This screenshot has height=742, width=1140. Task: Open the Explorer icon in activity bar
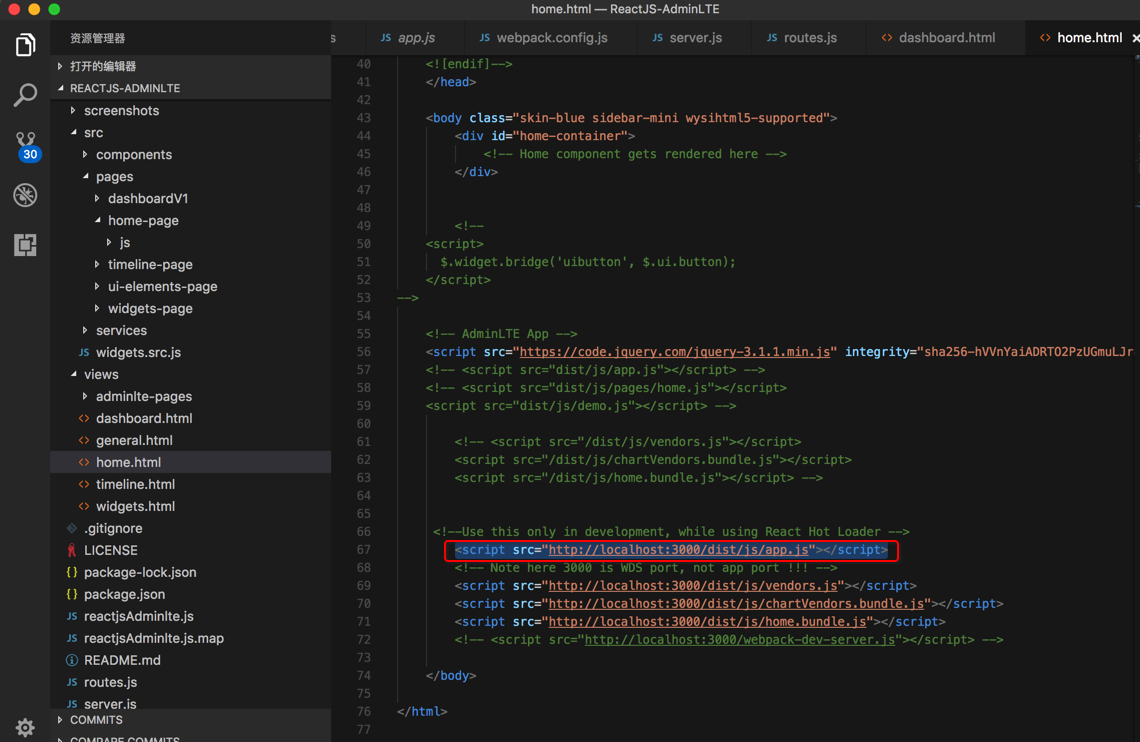(25, 45)
